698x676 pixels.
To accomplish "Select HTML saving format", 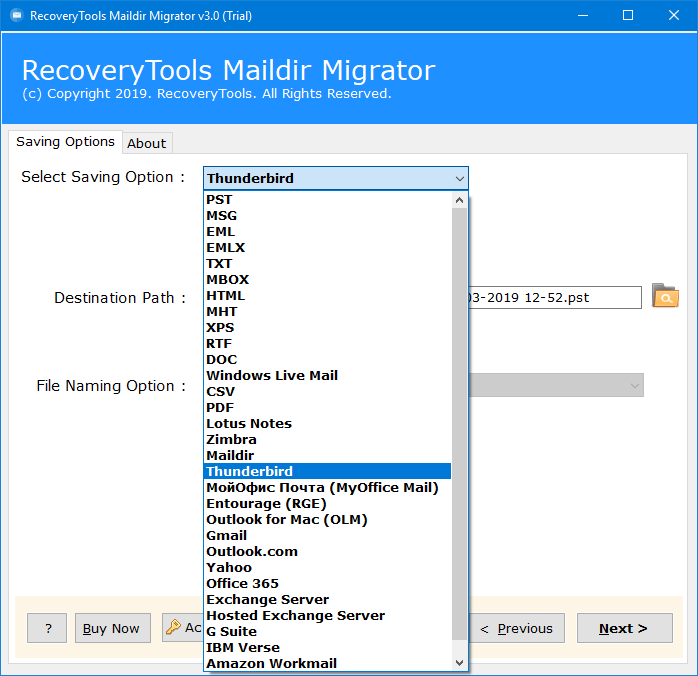I will pyautogui.click(x=327, y=295).
